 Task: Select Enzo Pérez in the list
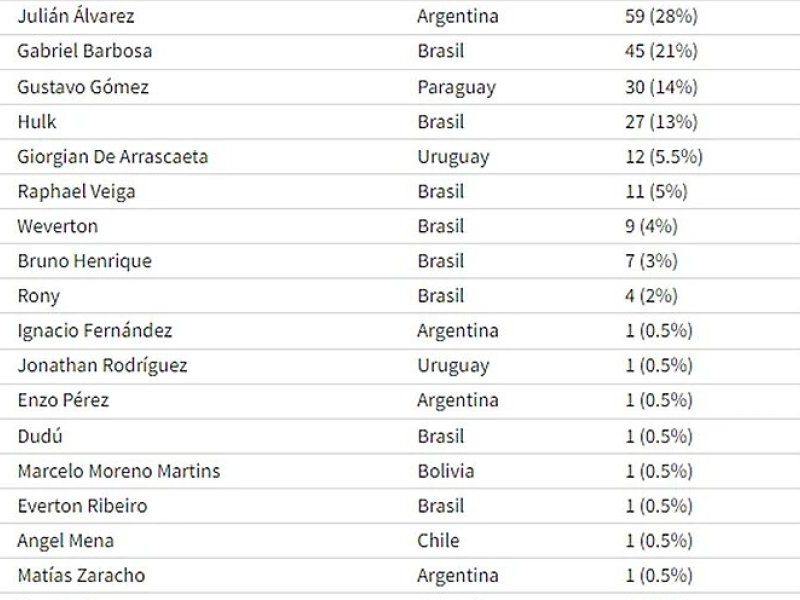63,400
